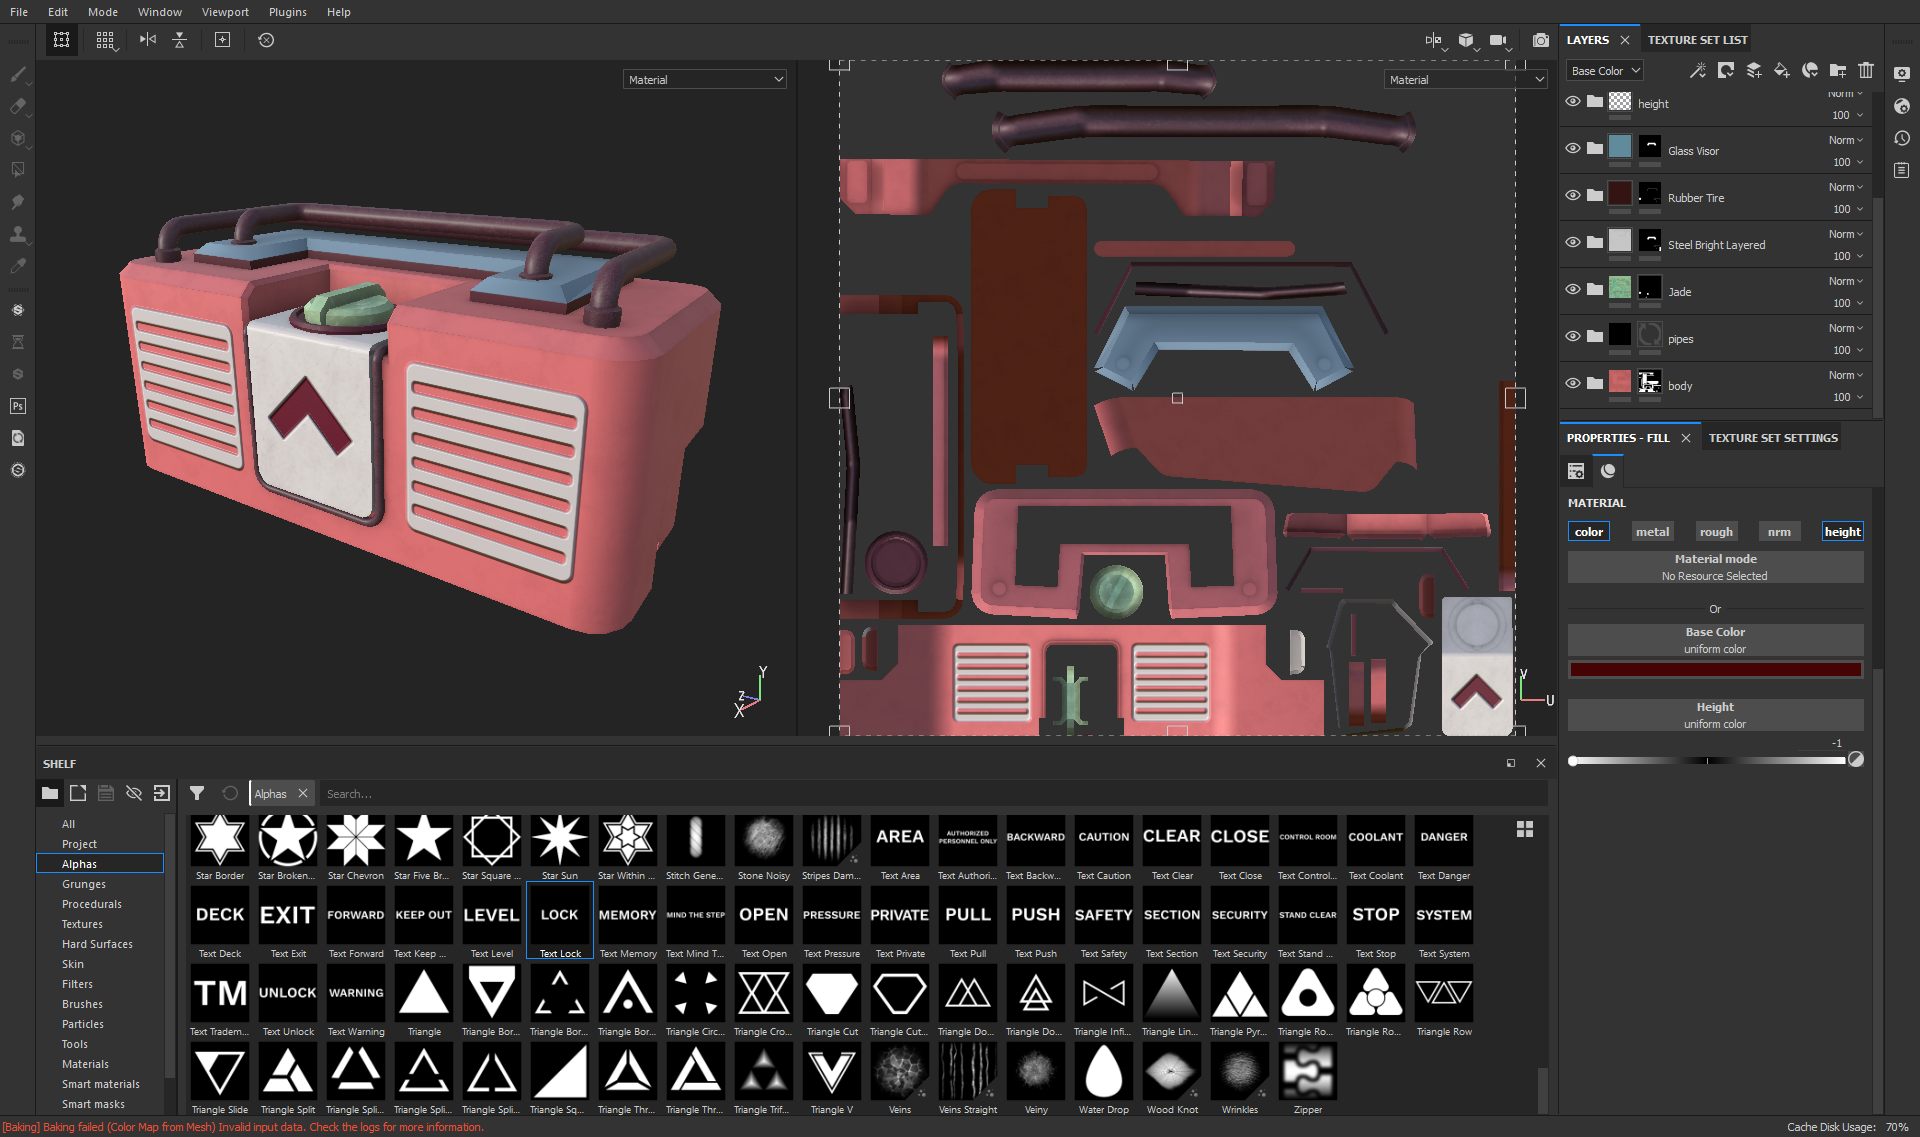Viewport: 1920px width, 1137px height.
Task: Open Jade layer opacity dropdown
Action: tap(1847, 303)
